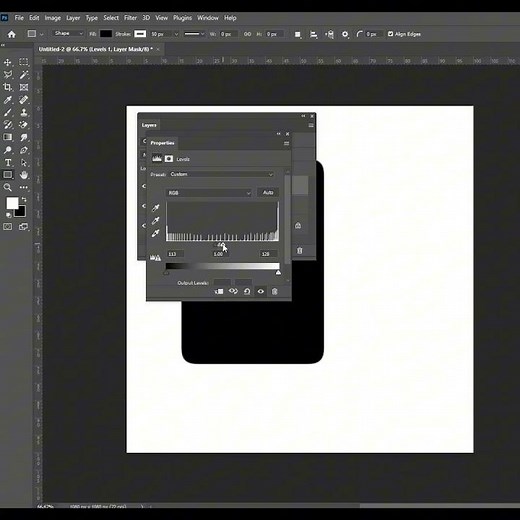
Task: Select the Eyedropper tool in toolbar
Action: tap(8, 100)
